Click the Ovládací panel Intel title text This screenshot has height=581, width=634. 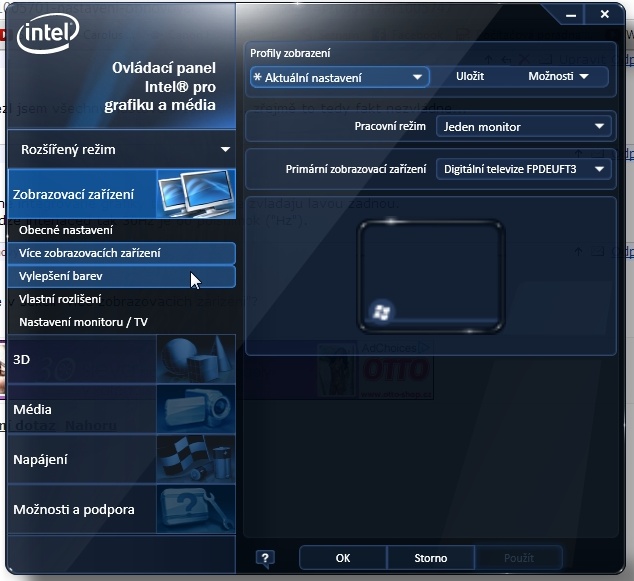pyautogui.click(x=160, y=87)
